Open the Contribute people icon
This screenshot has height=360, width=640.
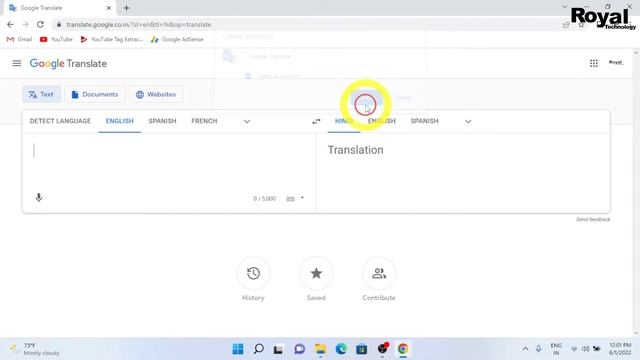(379, 273)
